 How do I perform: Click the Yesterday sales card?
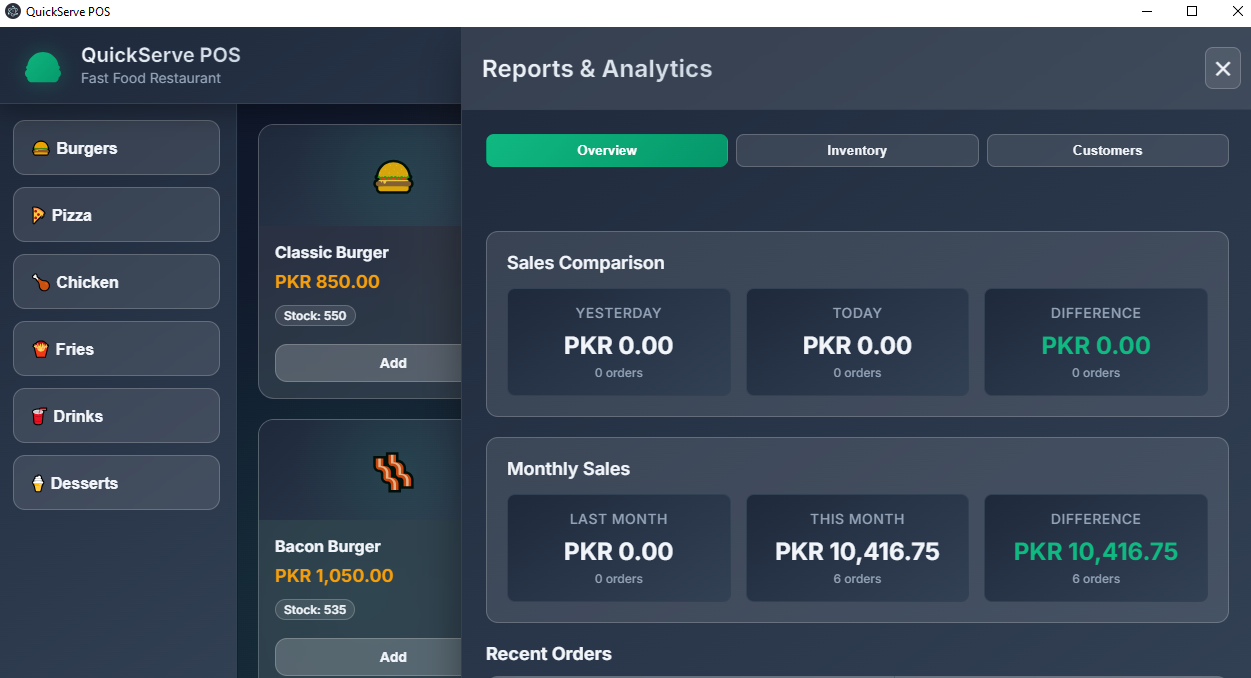619,343
